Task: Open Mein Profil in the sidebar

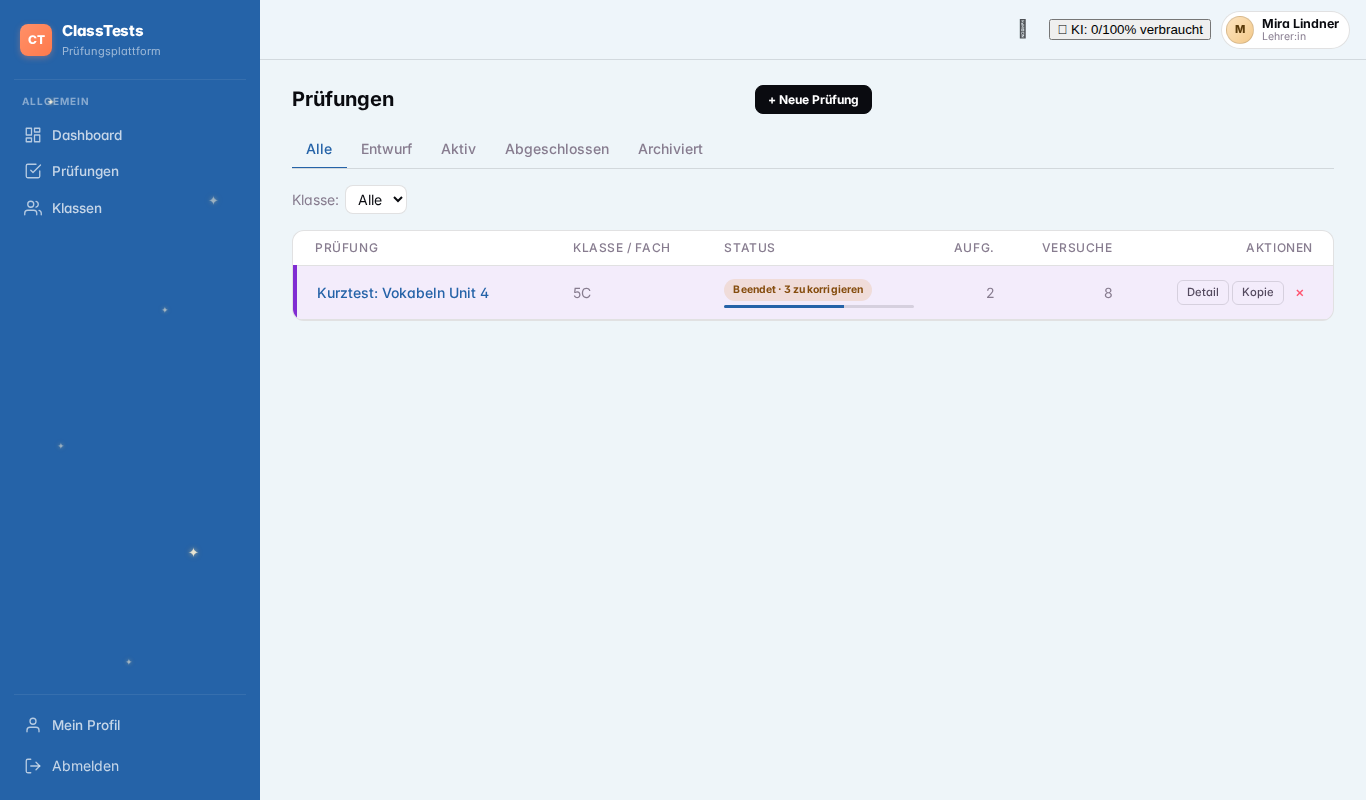Action: [x=130, y=725]
